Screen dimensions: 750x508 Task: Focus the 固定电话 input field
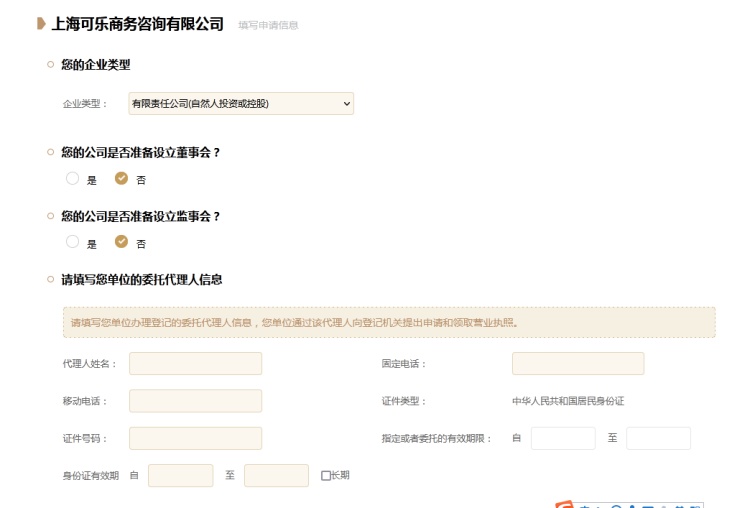pos(578,364)
